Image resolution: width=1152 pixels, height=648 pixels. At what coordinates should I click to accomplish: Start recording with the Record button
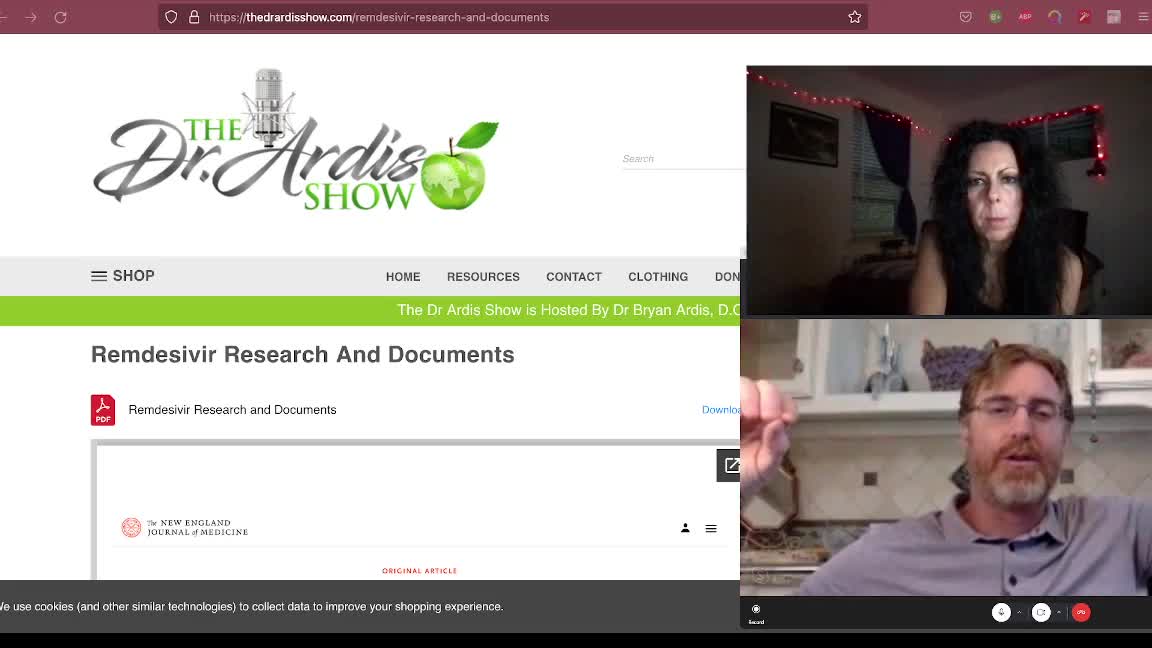coord(756,613)
